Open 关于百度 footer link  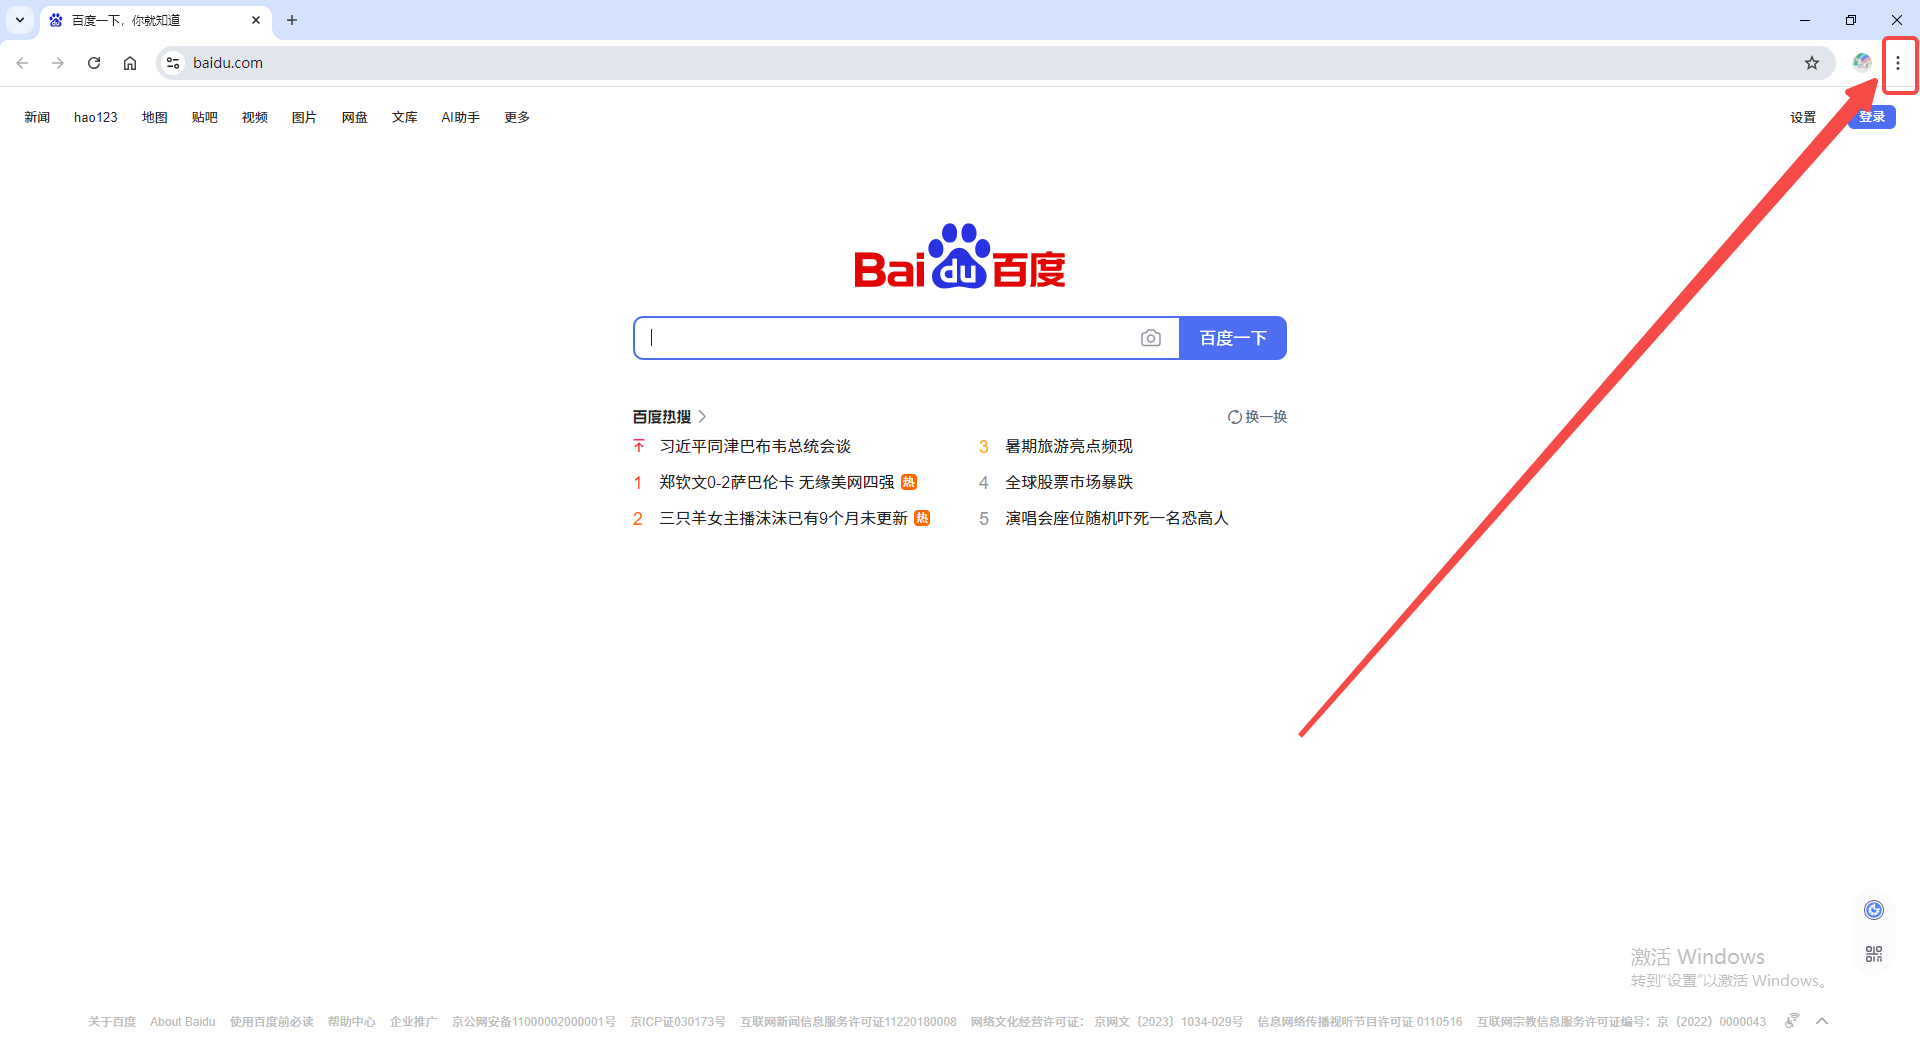(112, 1022)
